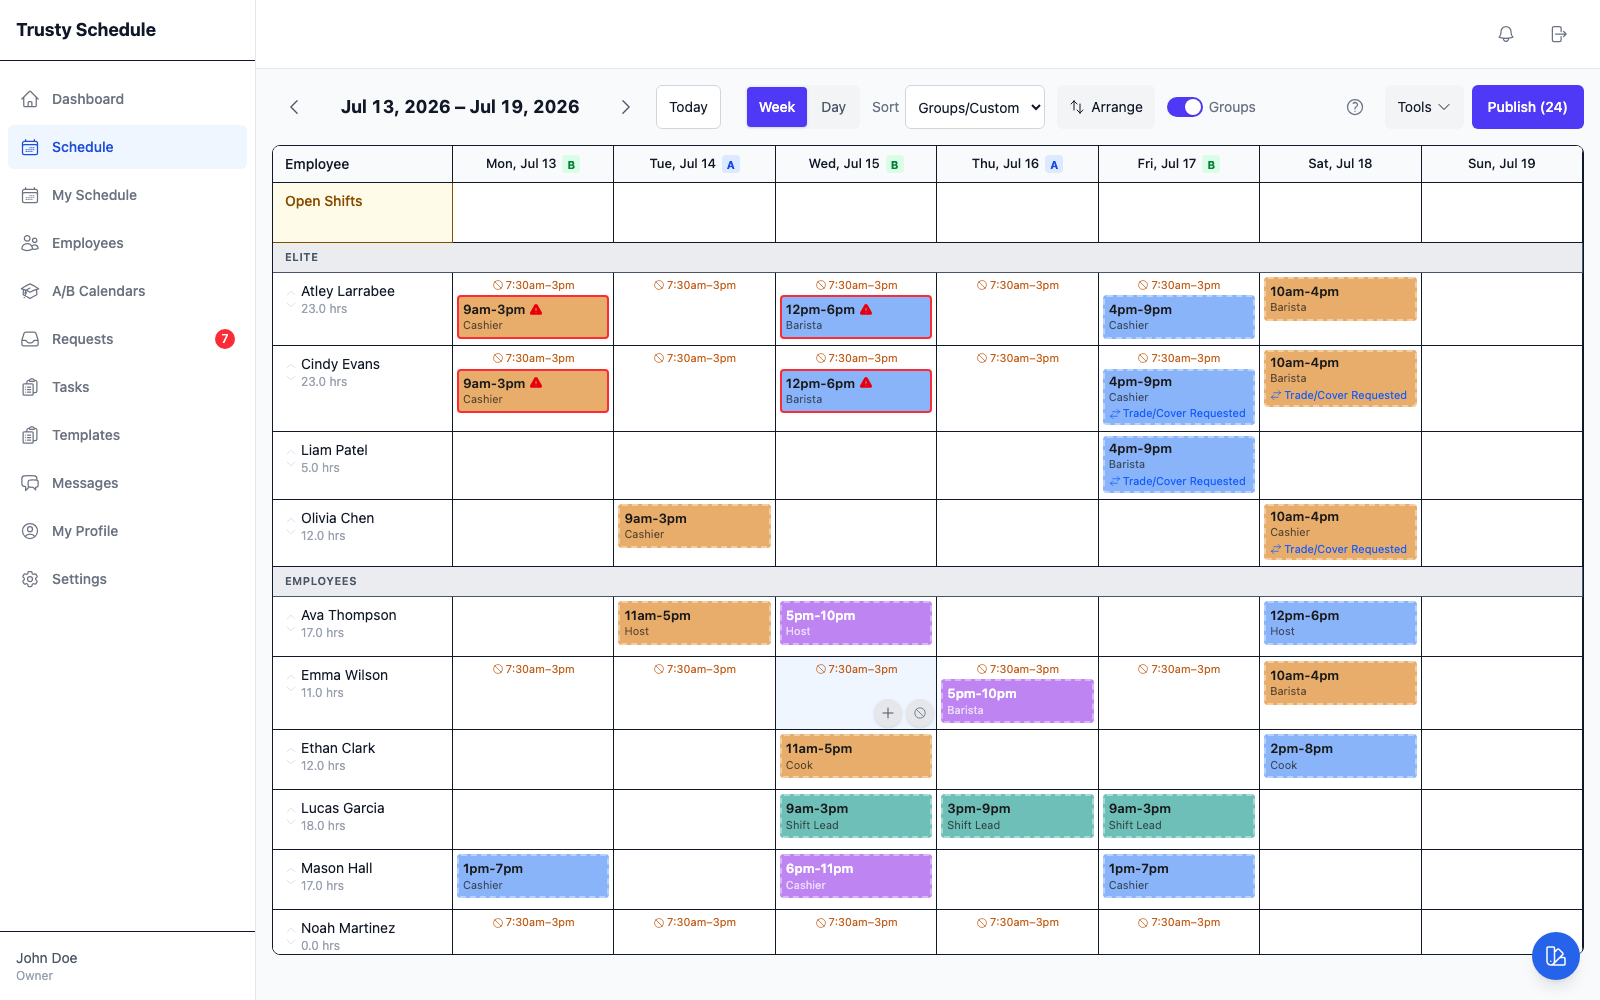Click the Arrange button
1600x1000 pixels.
(1106, 107)
